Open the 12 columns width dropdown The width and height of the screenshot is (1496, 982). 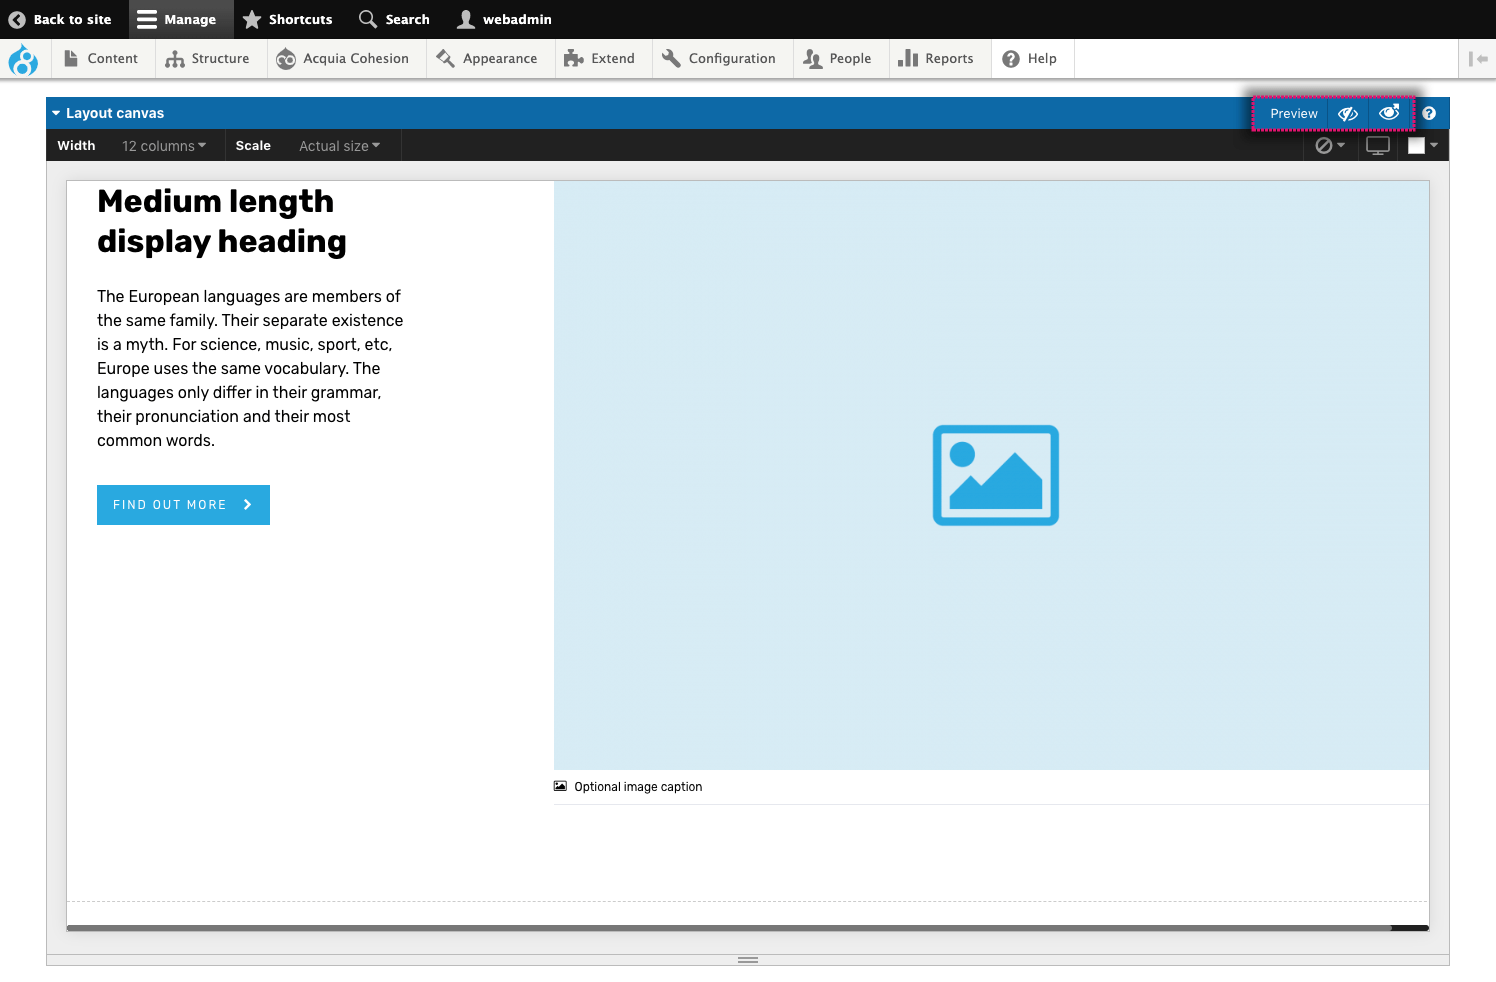click(163, 145)
